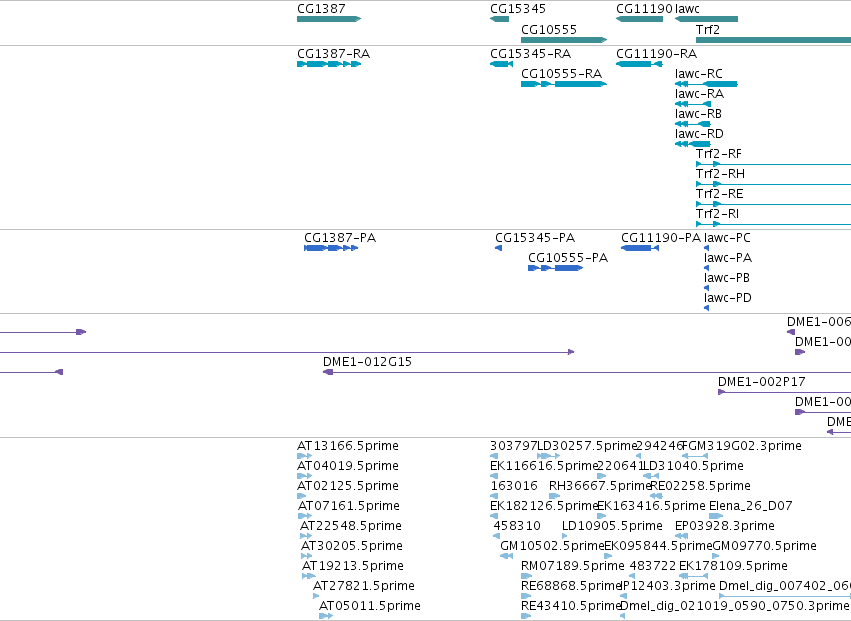Click the AT04019.5prime EST label
Image resolution: width=851 pixels, height=621 pixels.
[x=348, y=466]
